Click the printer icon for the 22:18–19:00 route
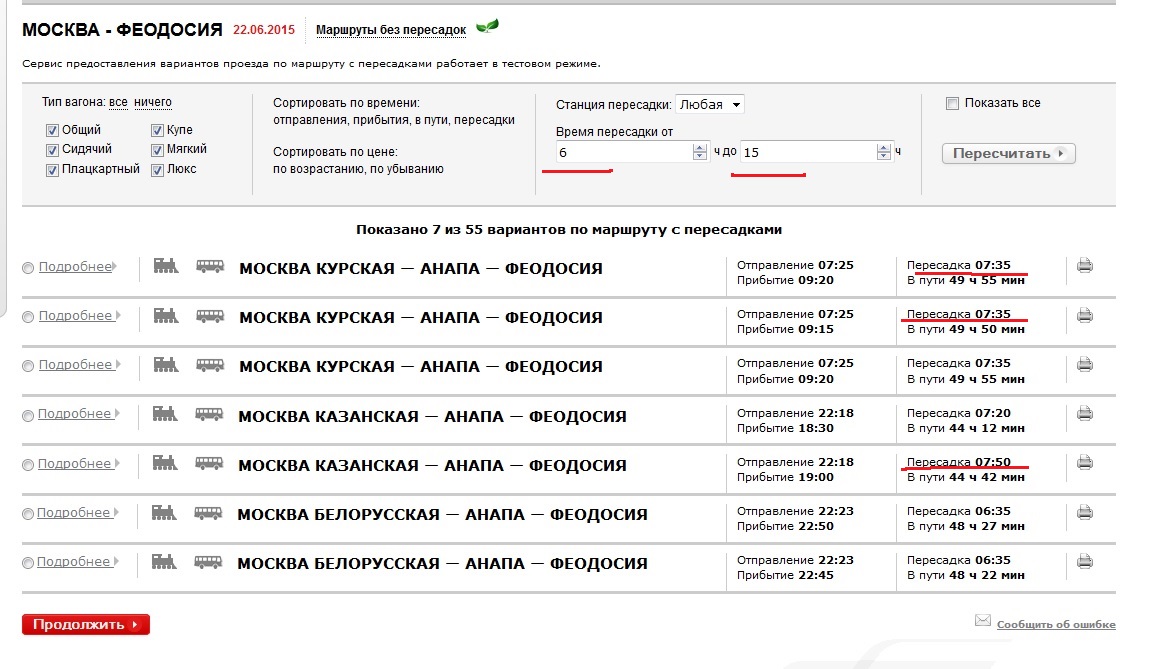The width and height of the screenshot is (1163, 669). click(1084, 463)
